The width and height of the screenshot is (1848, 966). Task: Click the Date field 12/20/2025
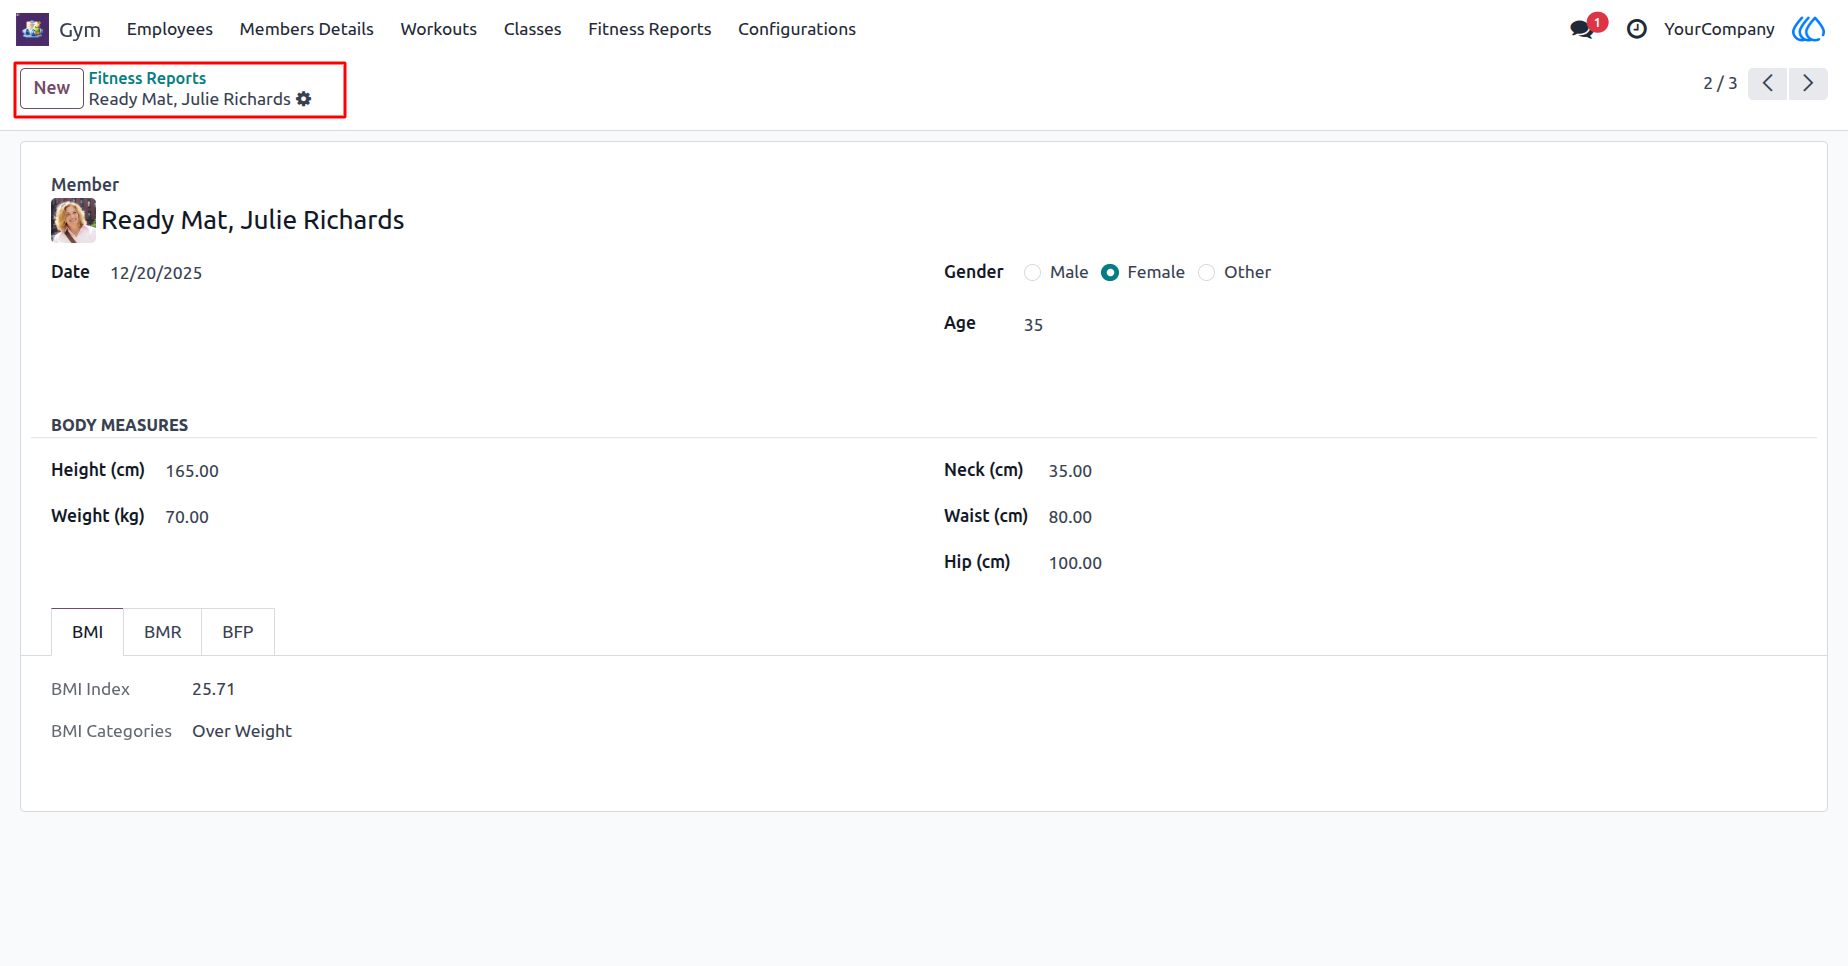[156, 273]
